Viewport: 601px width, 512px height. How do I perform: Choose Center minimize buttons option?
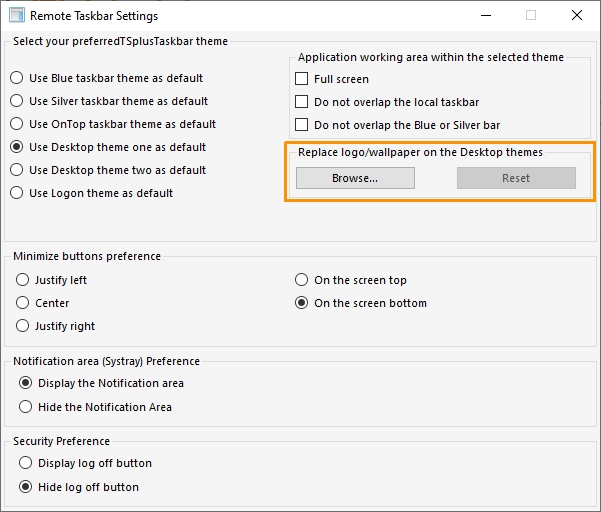coord(23,303)
